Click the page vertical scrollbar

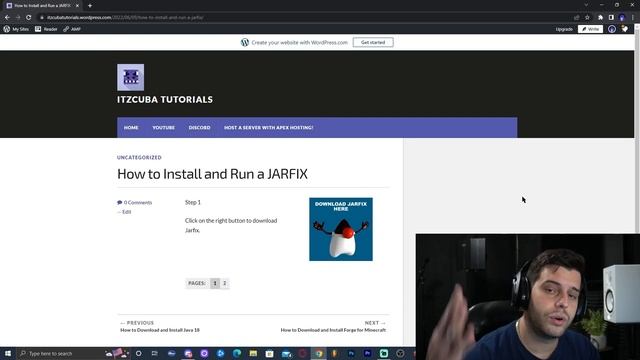(x=637, y=128)
